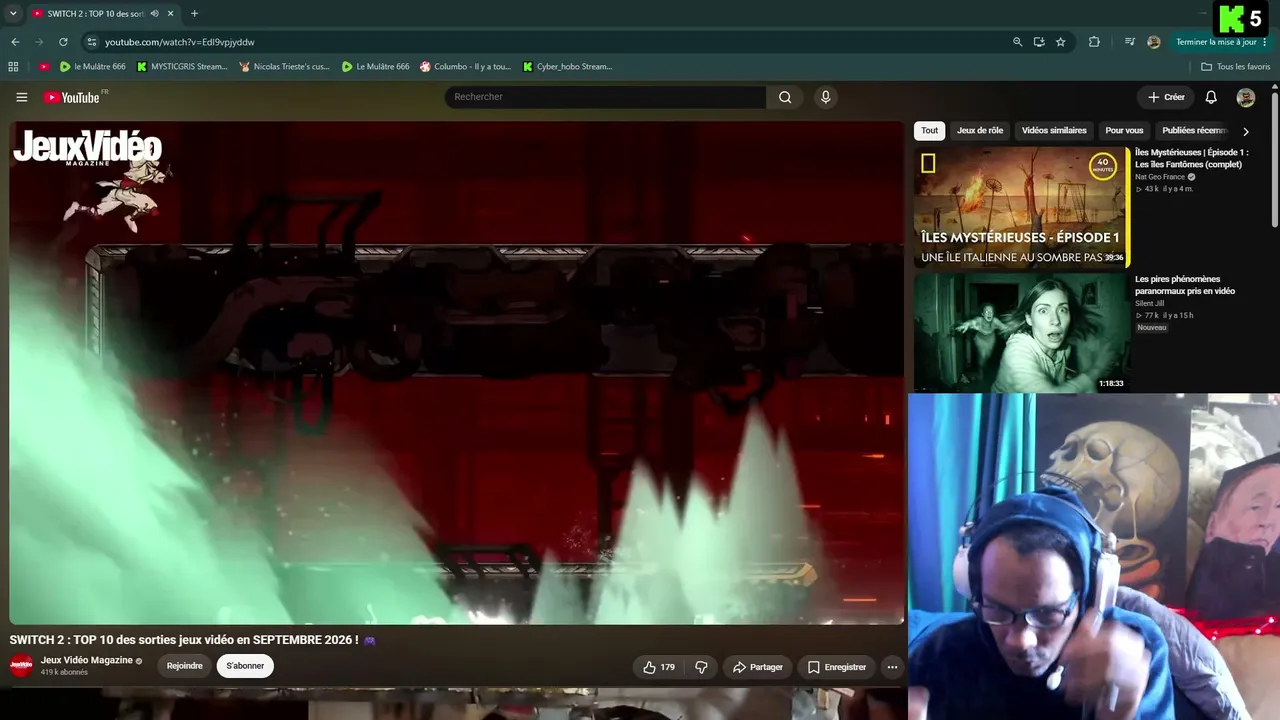Open the Nat Geo France channel
The image size is (1280, 720).
pyautogui.click(x=1160, y=177)
